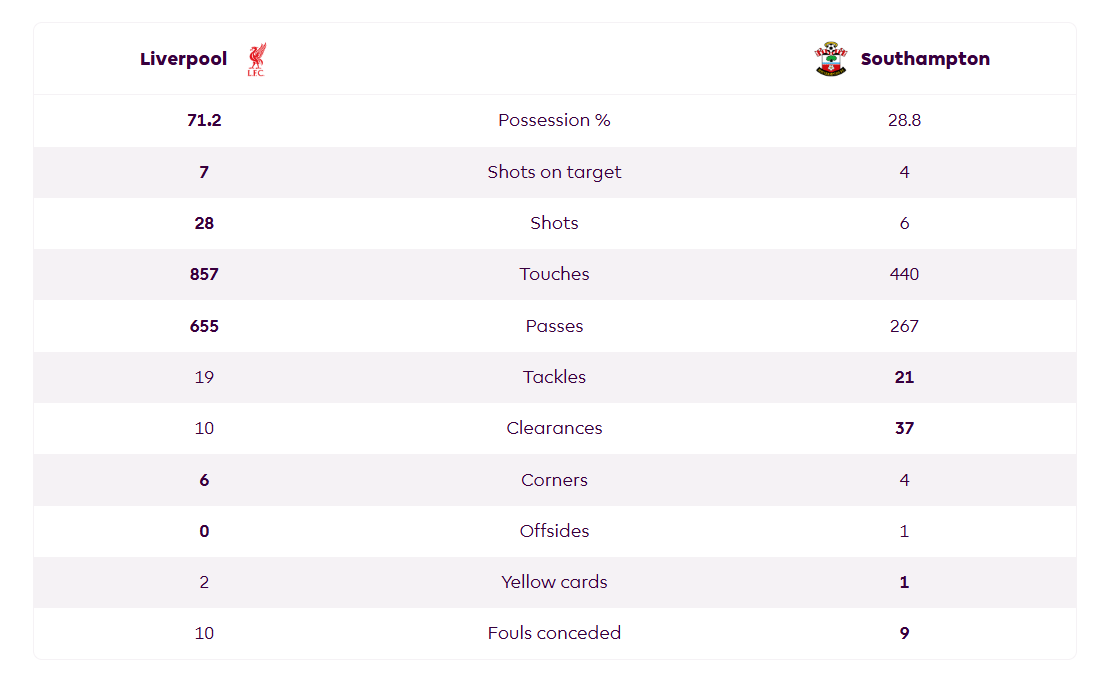
Task: Click Liverpool's 28 shots value
Action: click(204, 223)
